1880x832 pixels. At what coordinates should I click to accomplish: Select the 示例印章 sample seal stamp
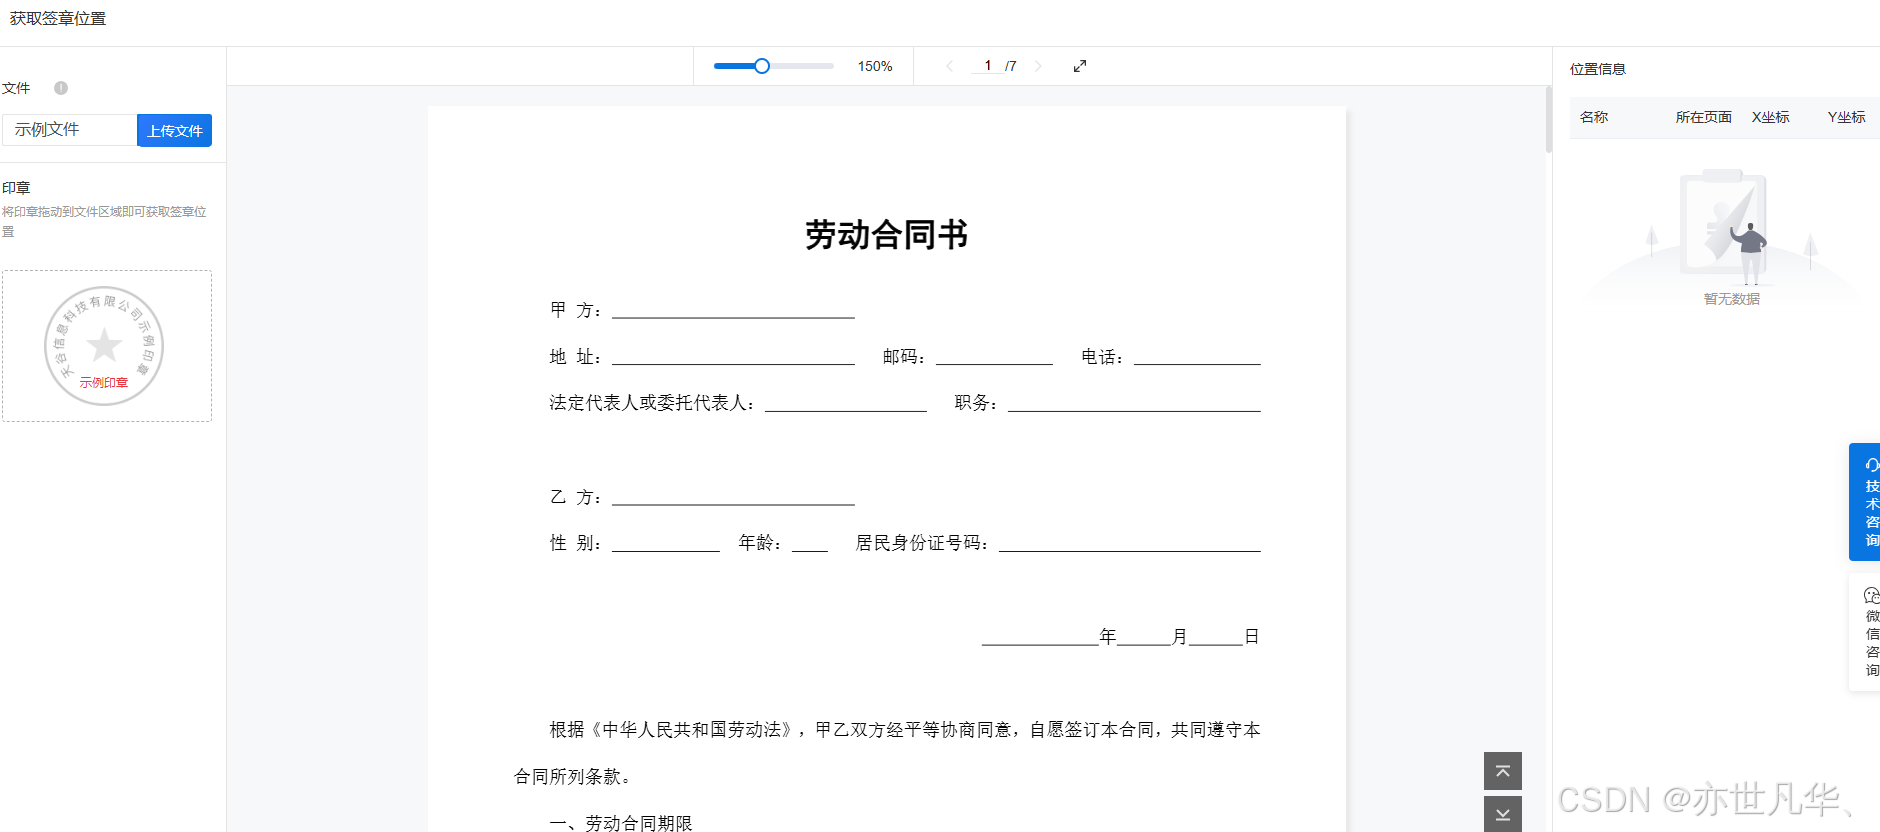[x=104, y=346]
